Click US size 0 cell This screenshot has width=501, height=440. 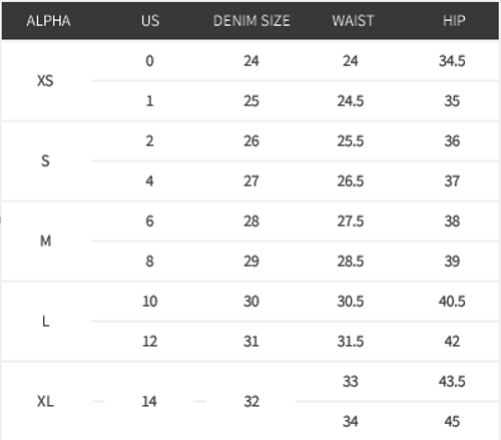pyautogui.click(x=150, y=61)
